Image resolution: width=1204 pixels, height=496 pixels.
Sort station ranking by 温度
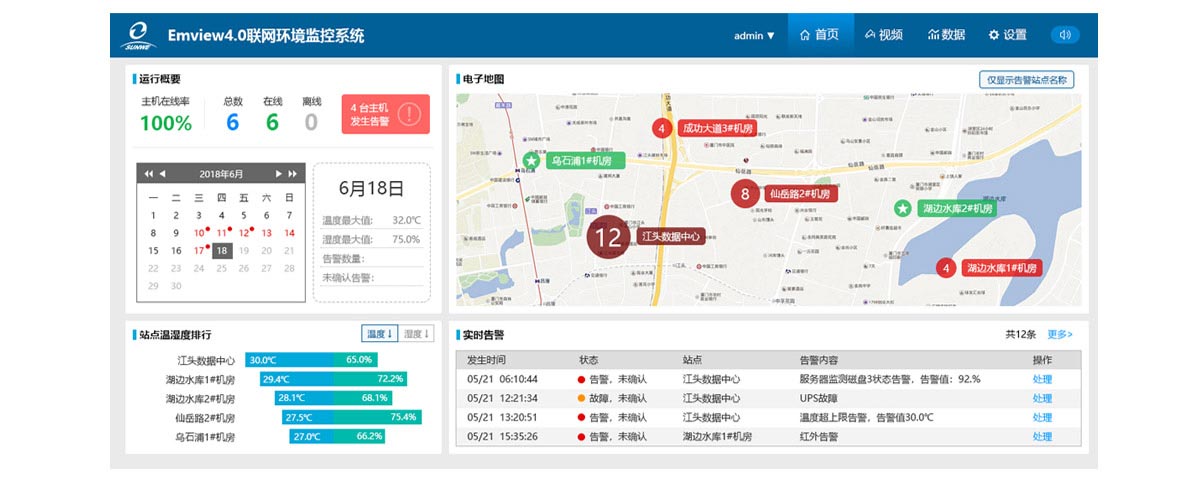(379, 334)
